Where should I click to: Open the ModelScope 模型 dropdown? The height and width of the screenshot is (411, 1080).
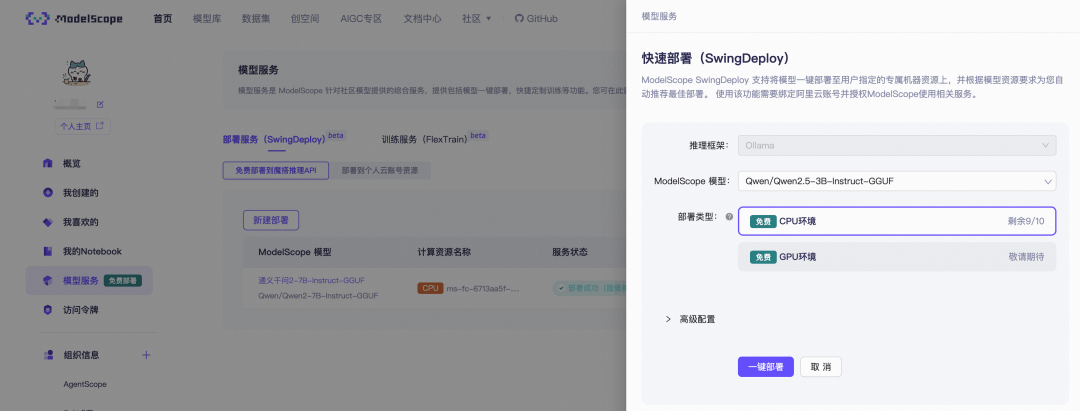click(897, 181)
